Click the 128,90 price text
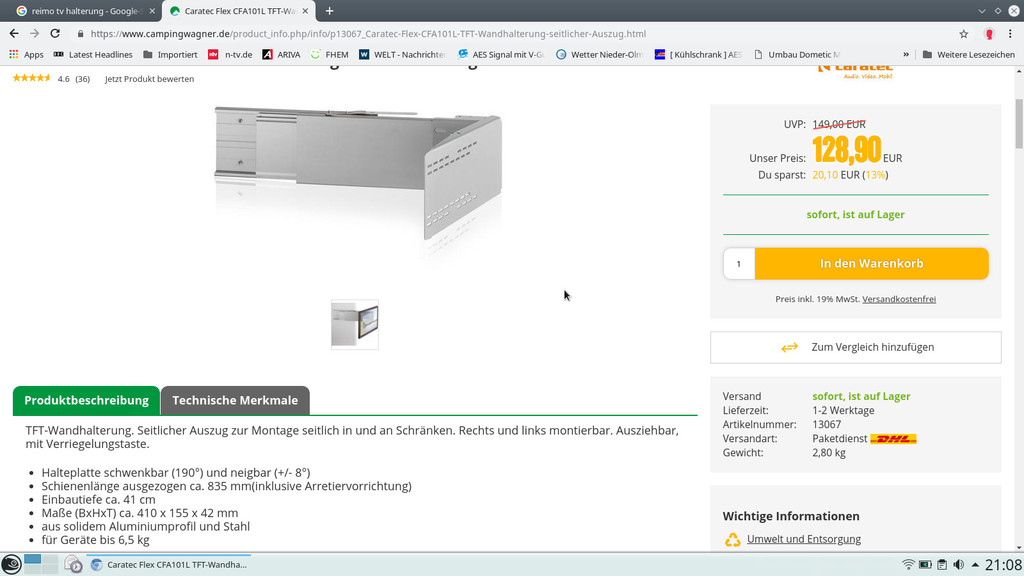Image resolution: width=1024 pixels, height=576 pixels. point(846,150)
